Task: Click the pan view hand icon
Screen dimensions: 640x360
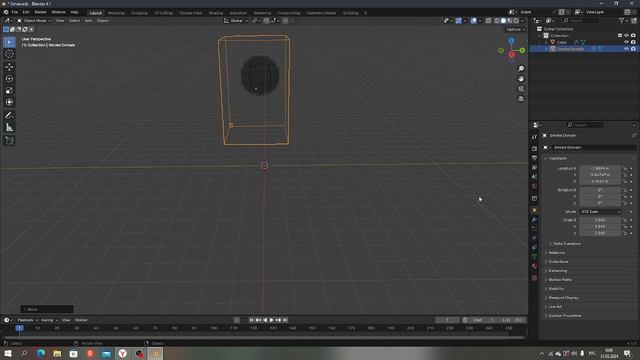Action: click(521, 79)
